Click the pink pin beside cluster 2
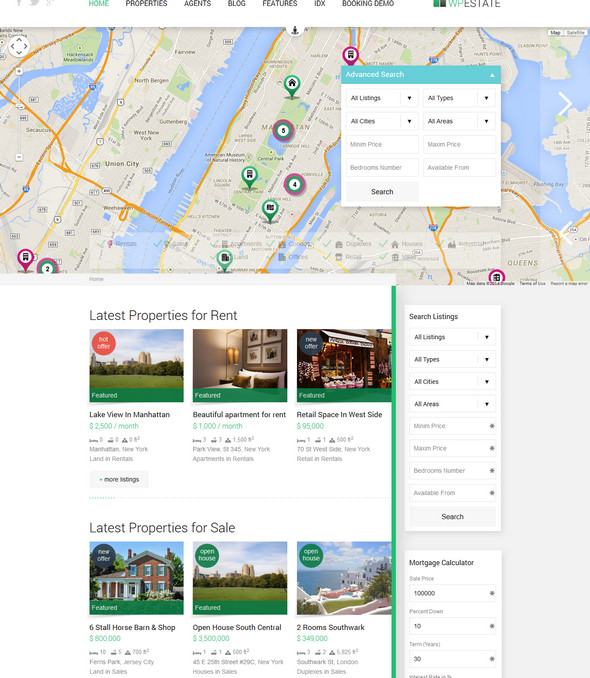Screen dimensions: 590x678 click(x=26, y=259)
